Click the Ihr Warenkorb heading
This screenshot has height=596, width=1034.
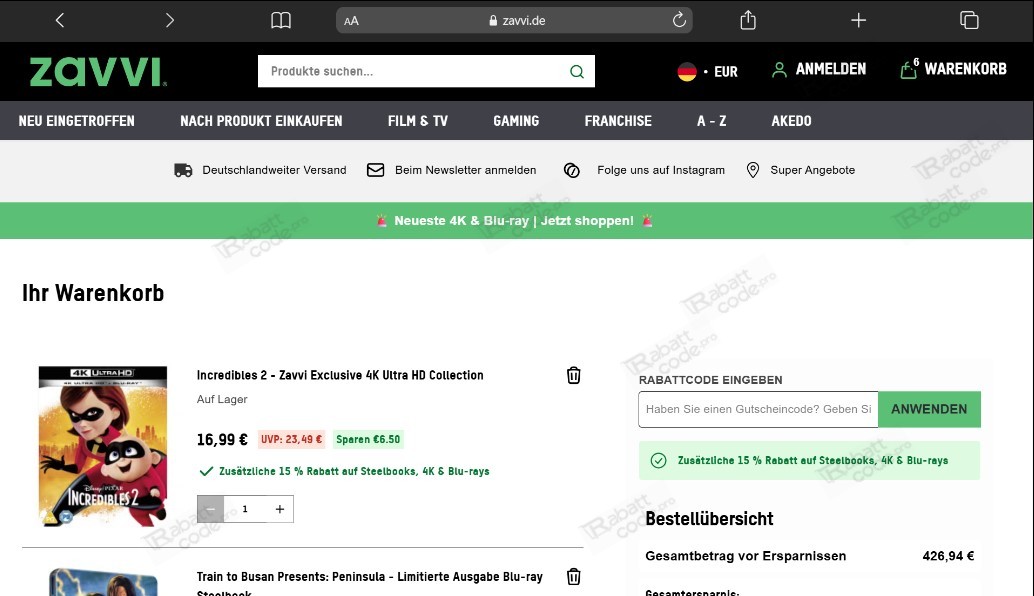click(93, 293)
